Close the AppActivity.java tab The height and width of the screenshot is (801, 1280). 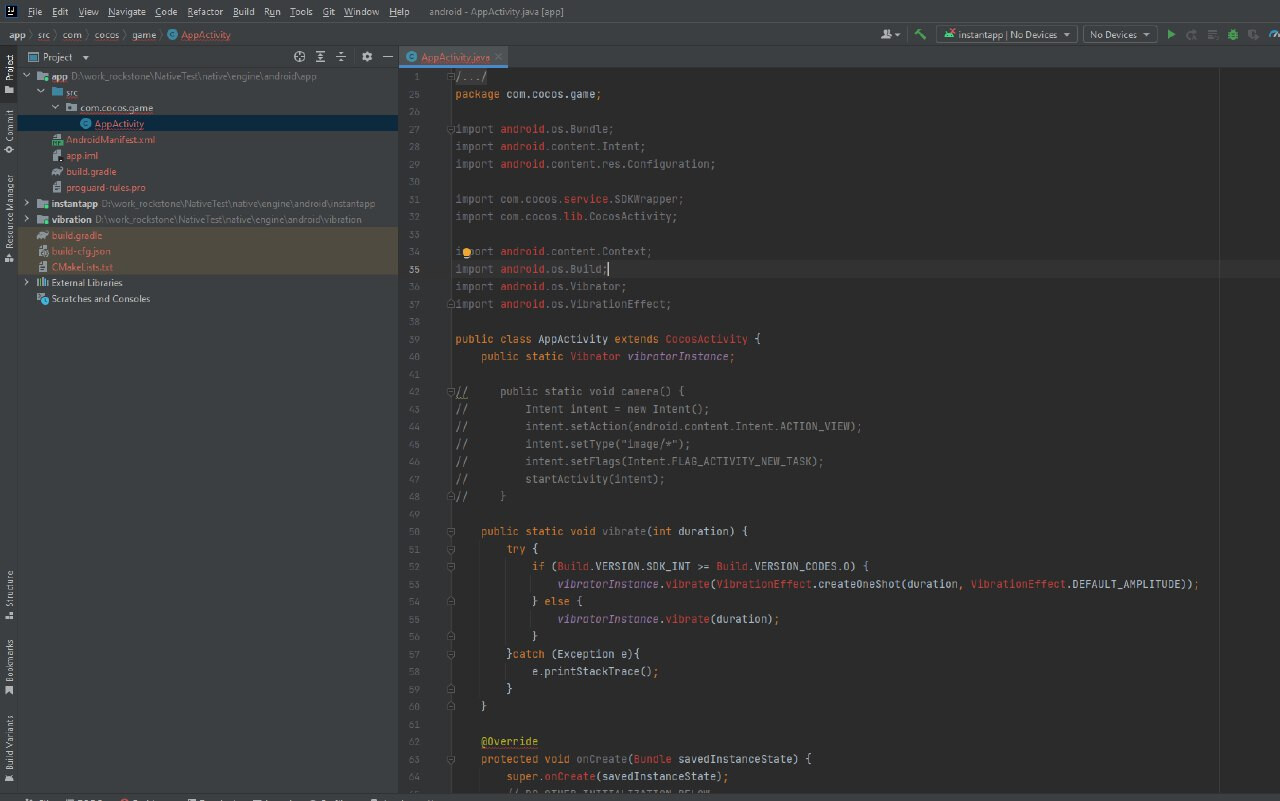tap(499, 57)
